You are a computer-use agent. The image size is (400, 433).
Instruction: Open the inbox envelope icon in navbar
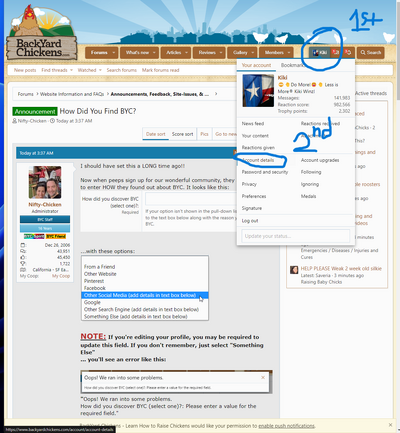pos(336,52)
